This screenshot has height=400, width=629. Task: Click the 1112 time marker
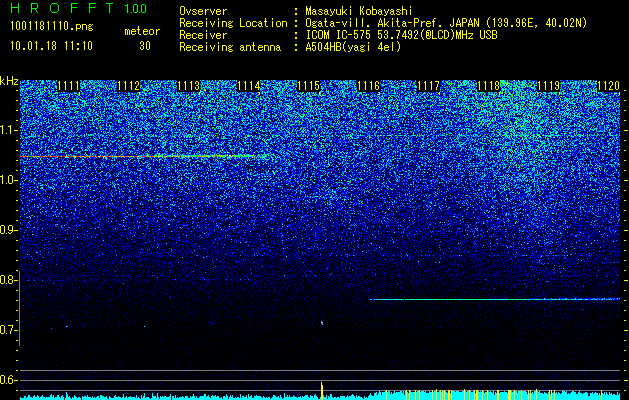pyautogui.click(x=128, y=86)
